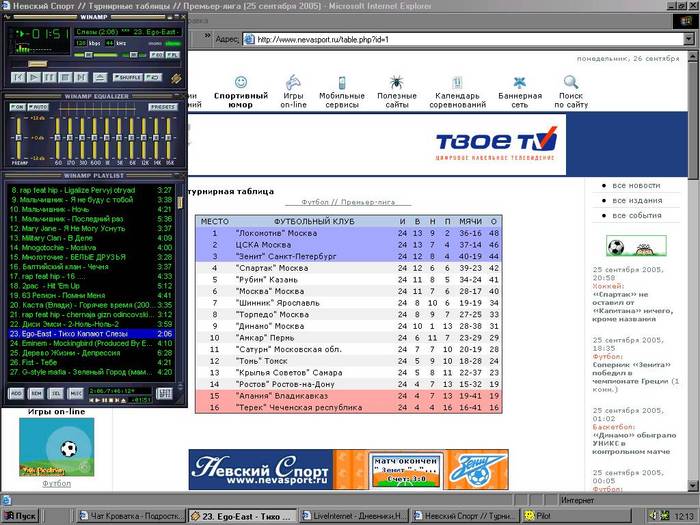Image resolution: width=700 pixels, height=525 pixels.
Task: Open the playlist LIST OPTS menu
Action: point(164,393)
